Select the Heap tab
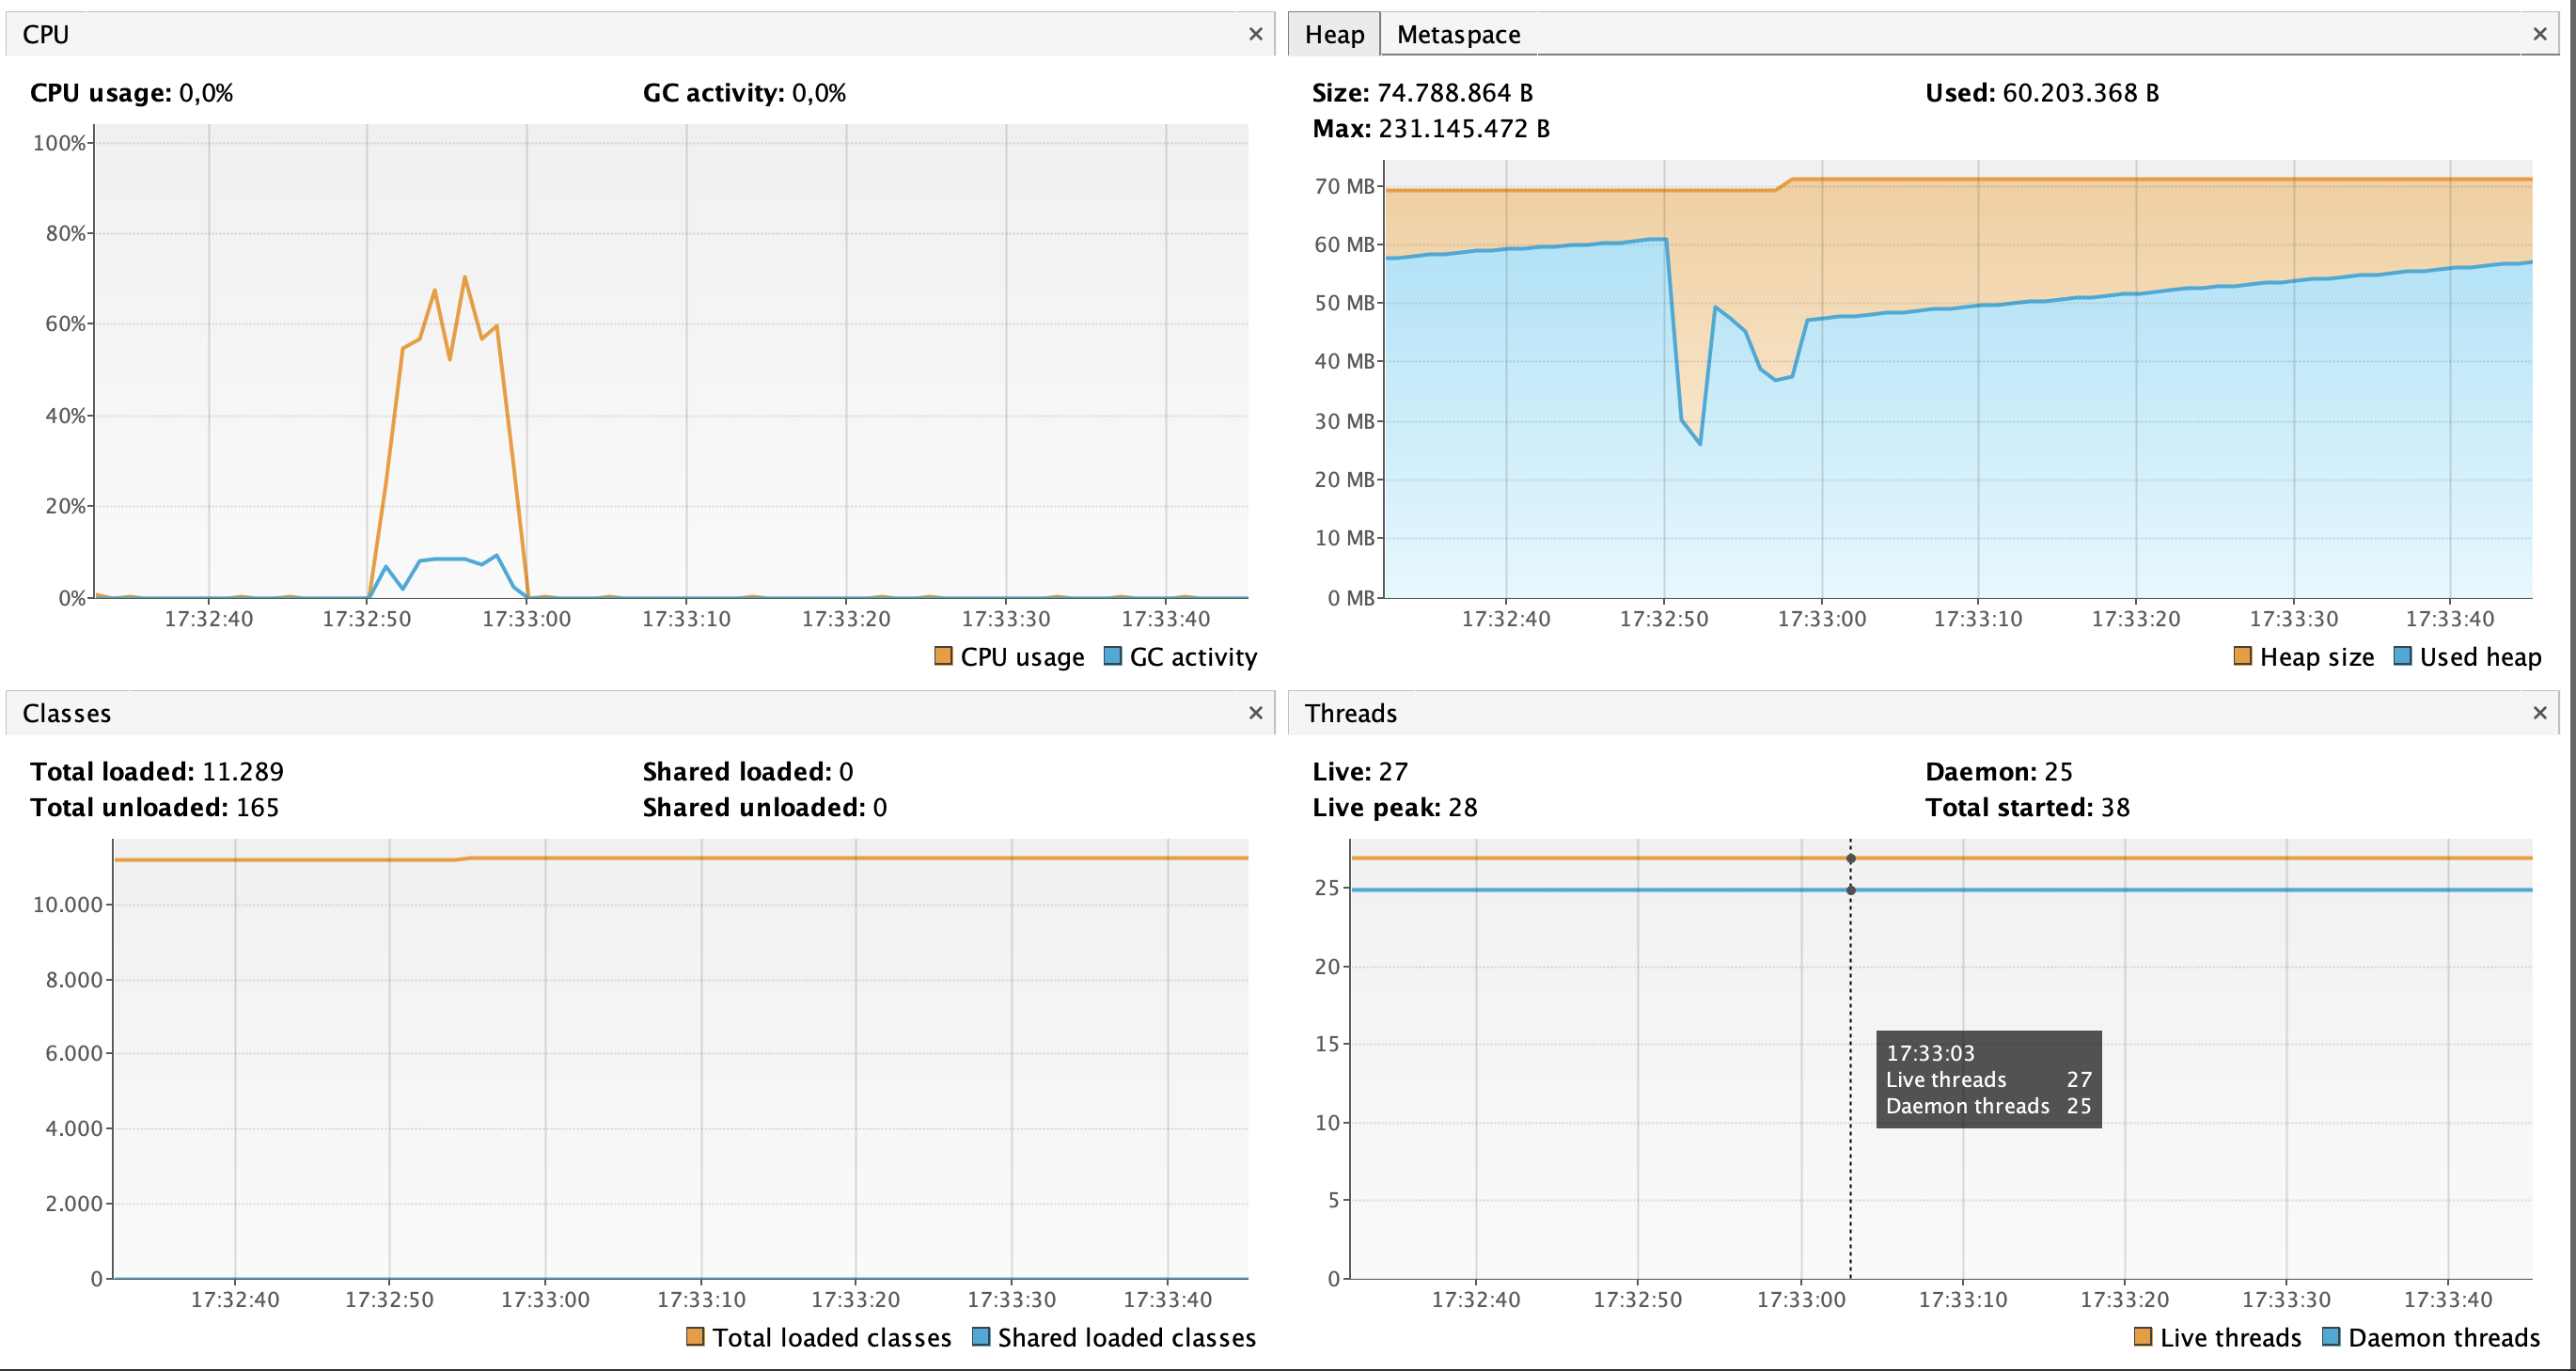 point(1334,35)
